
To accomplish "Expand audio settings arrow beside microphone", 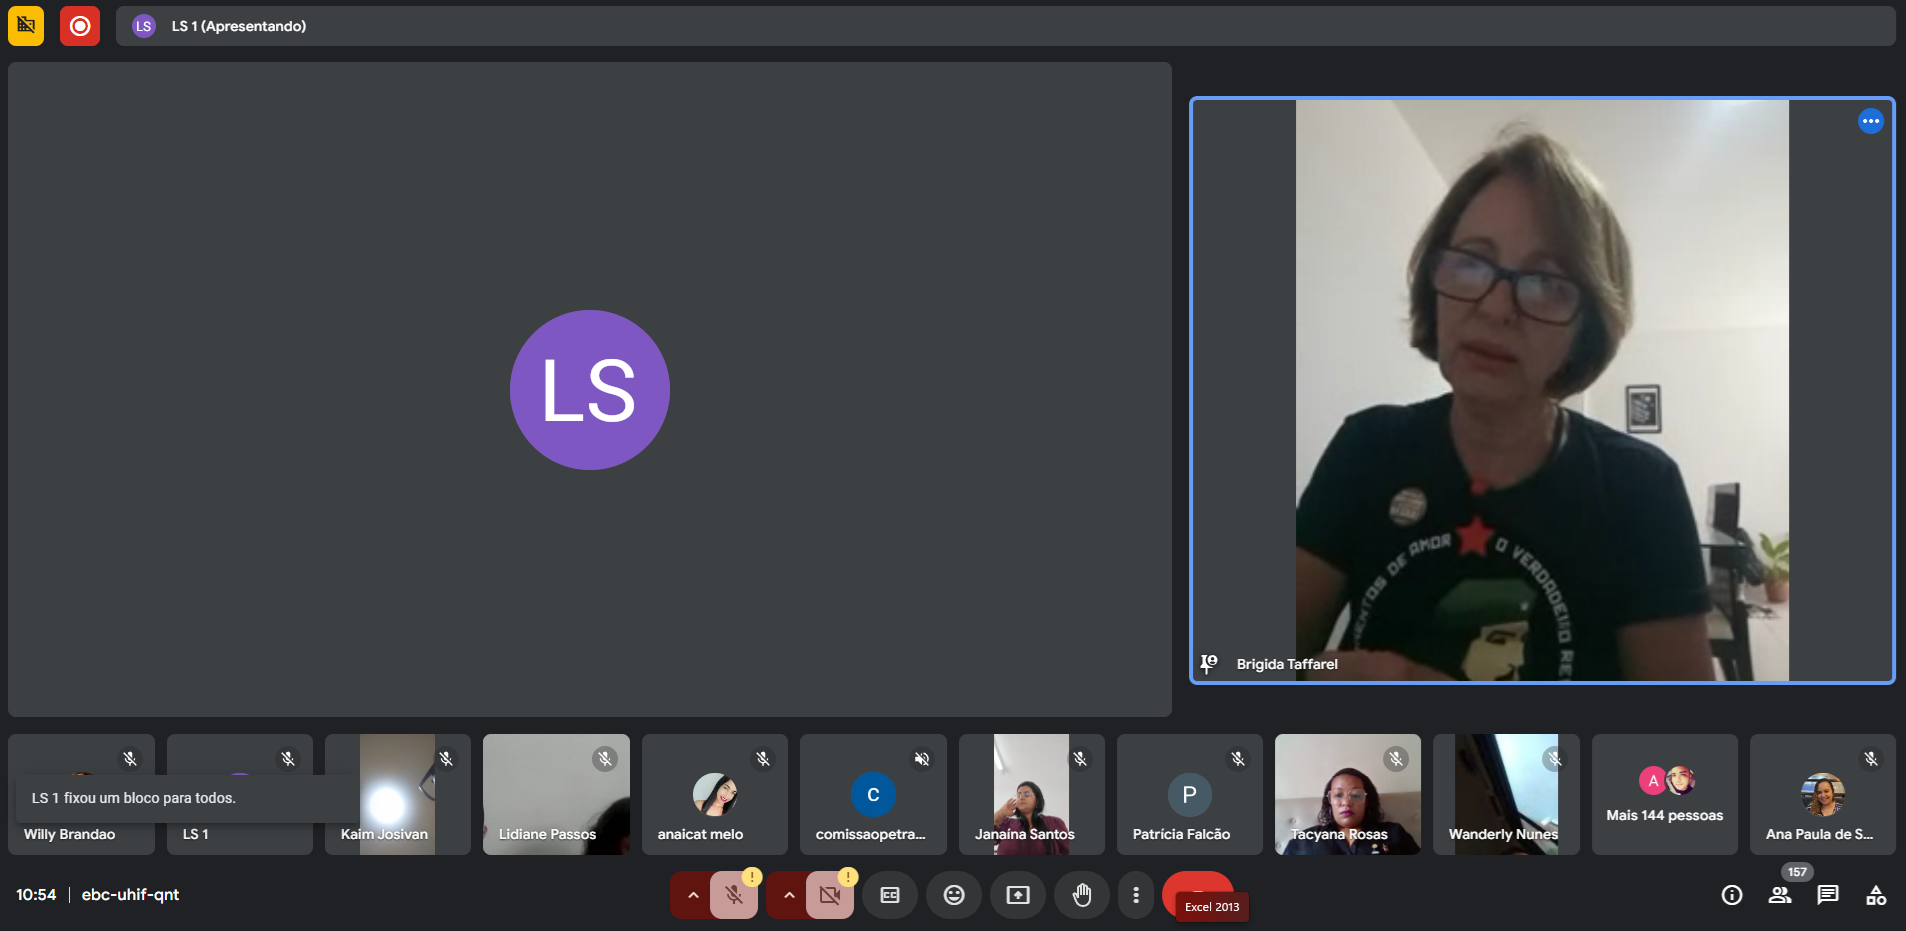I will pyautogui.click(x=692, y=895).
